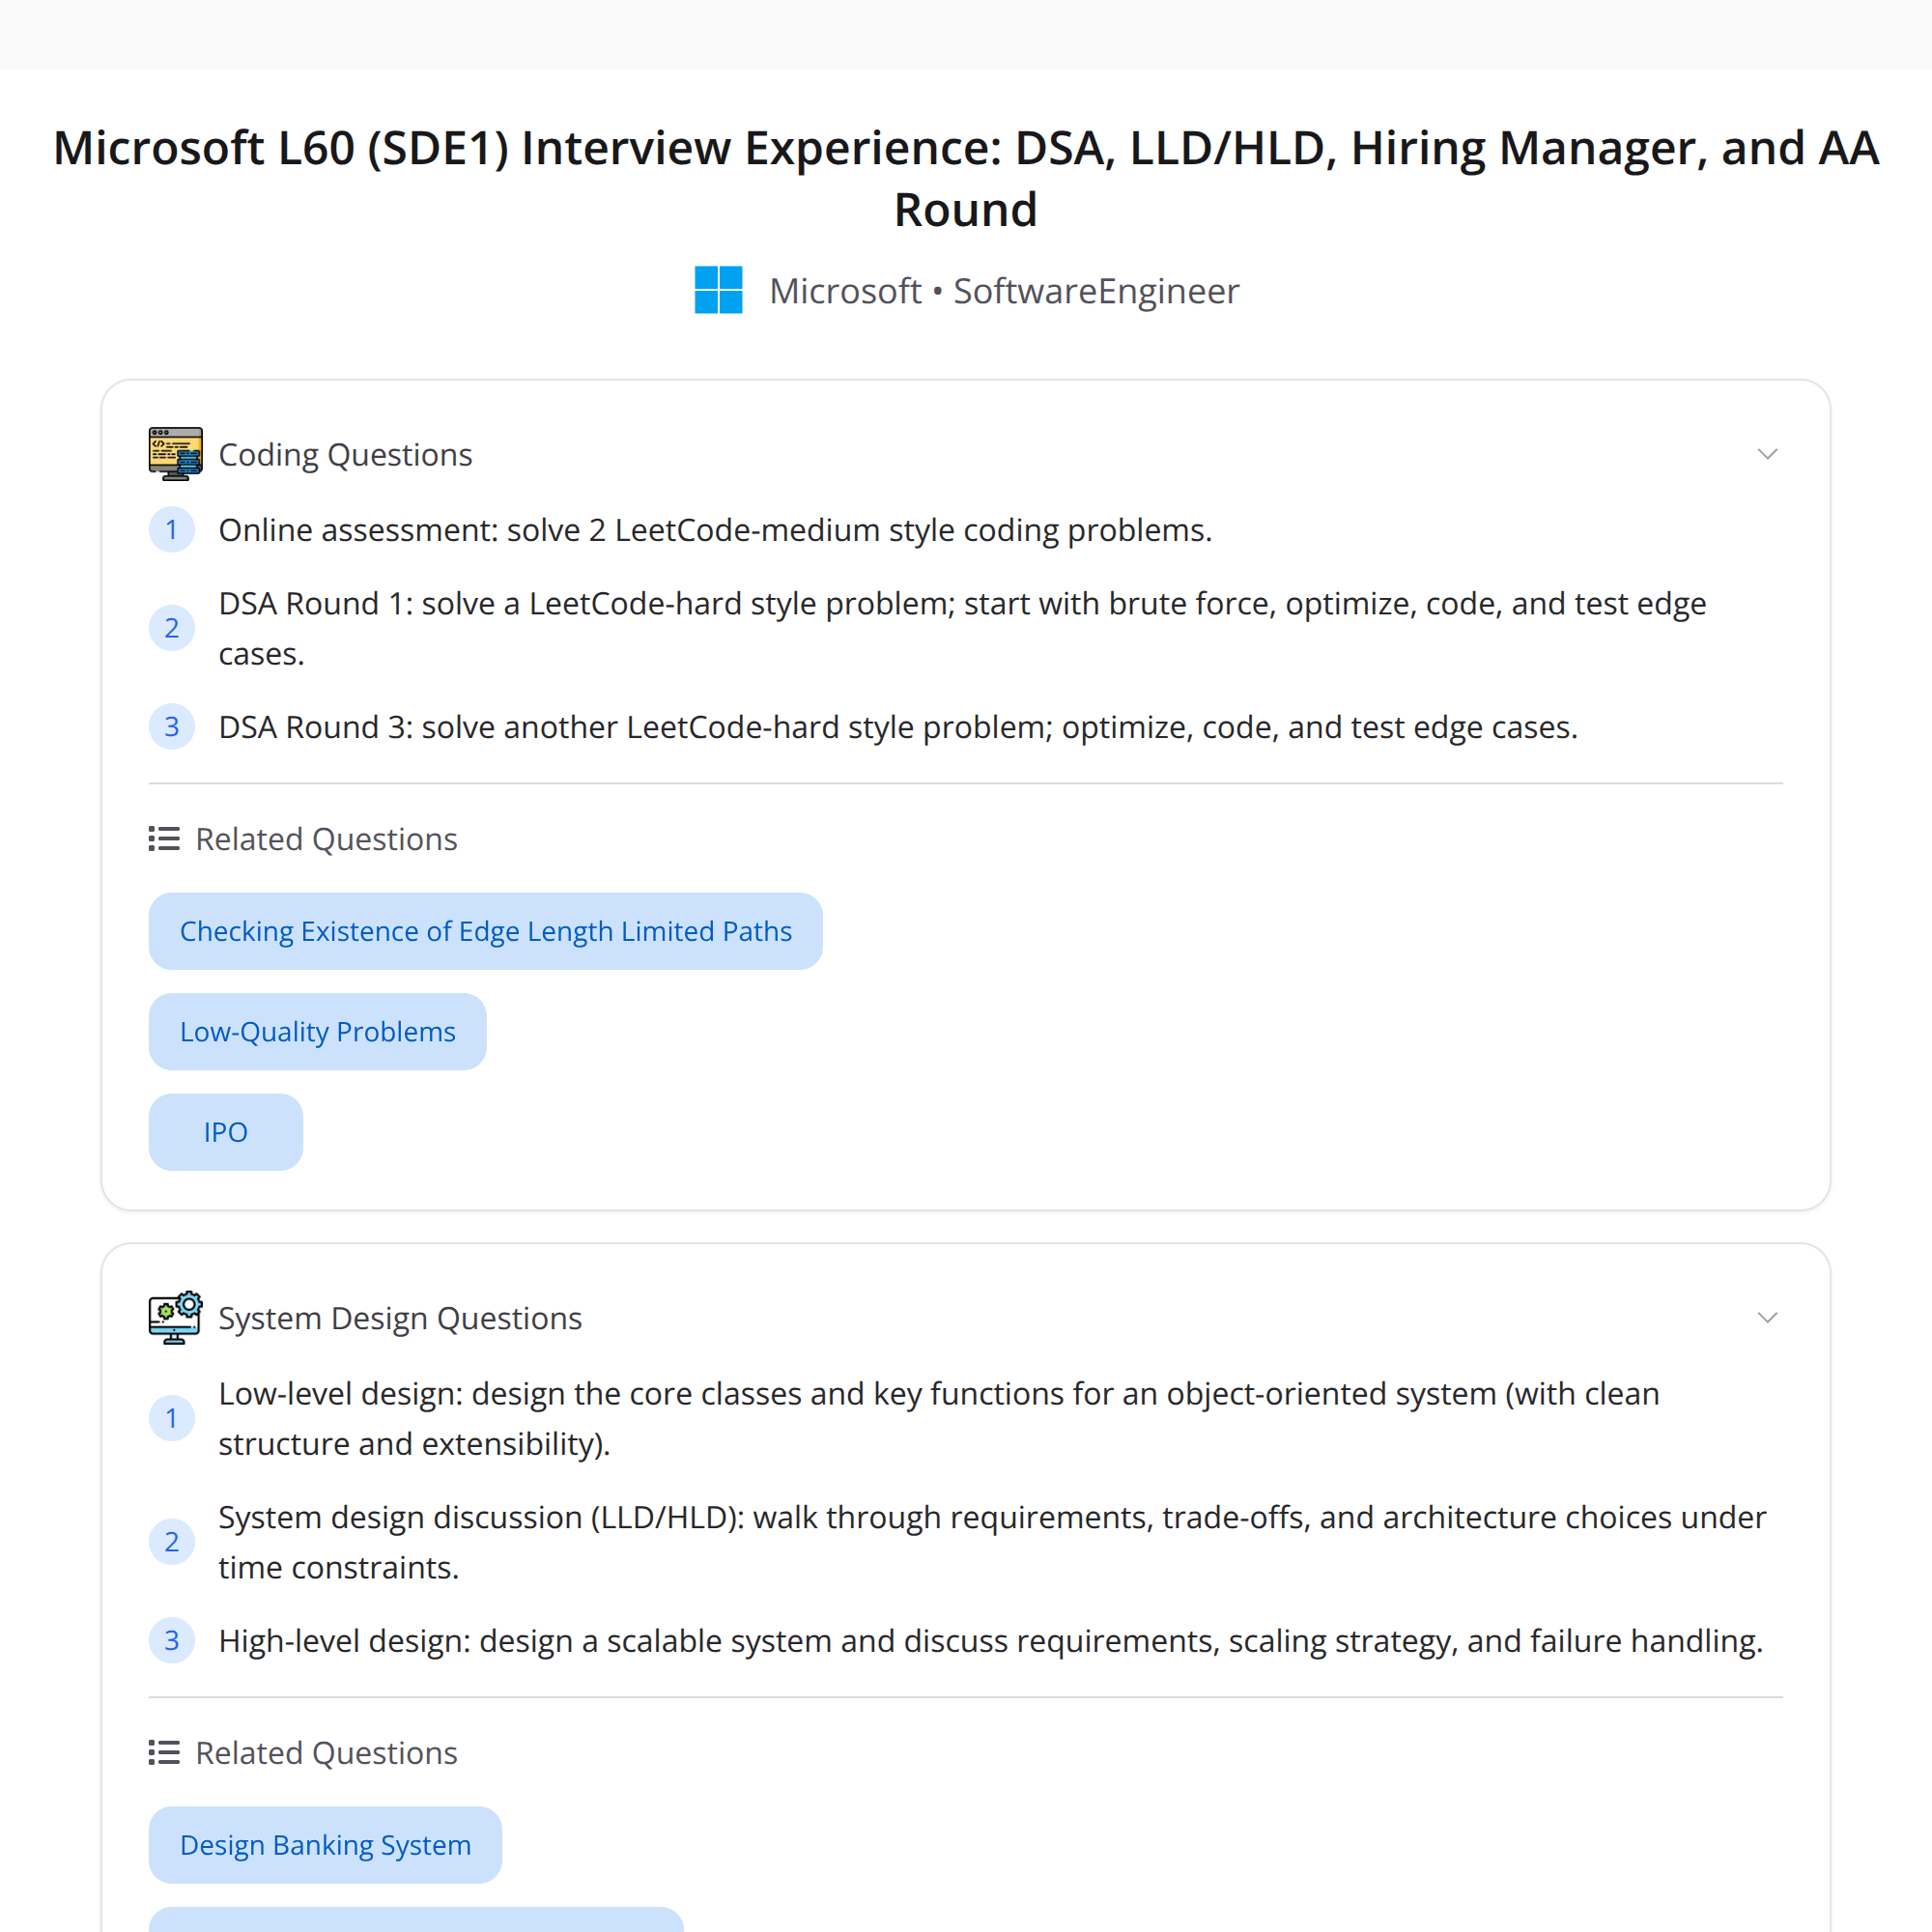Collapse the System Design Questions section chevron
Viewport: 1932px width, 1932px height.
click(1767, 1318)
